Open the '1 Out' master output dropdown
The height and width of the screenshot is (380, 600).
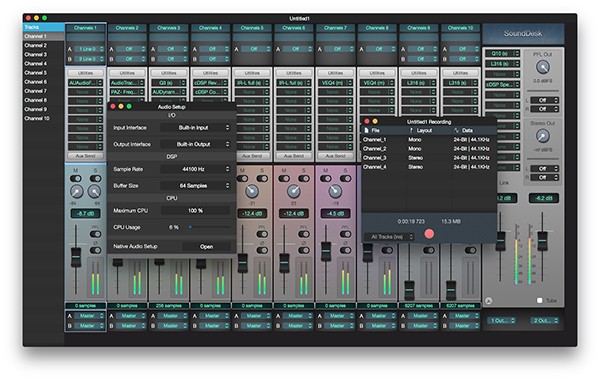(501, 321)
